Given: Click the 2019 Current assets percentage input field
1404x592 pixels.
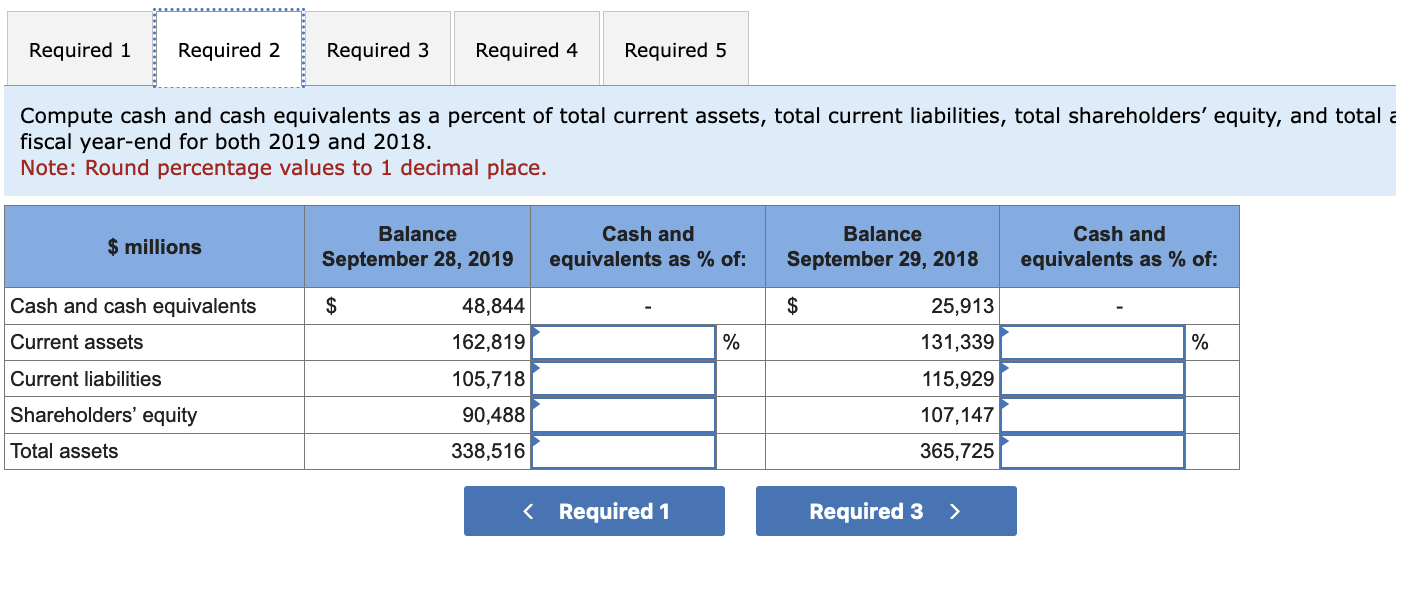Looking at the screenshot, I should point(624,342).
